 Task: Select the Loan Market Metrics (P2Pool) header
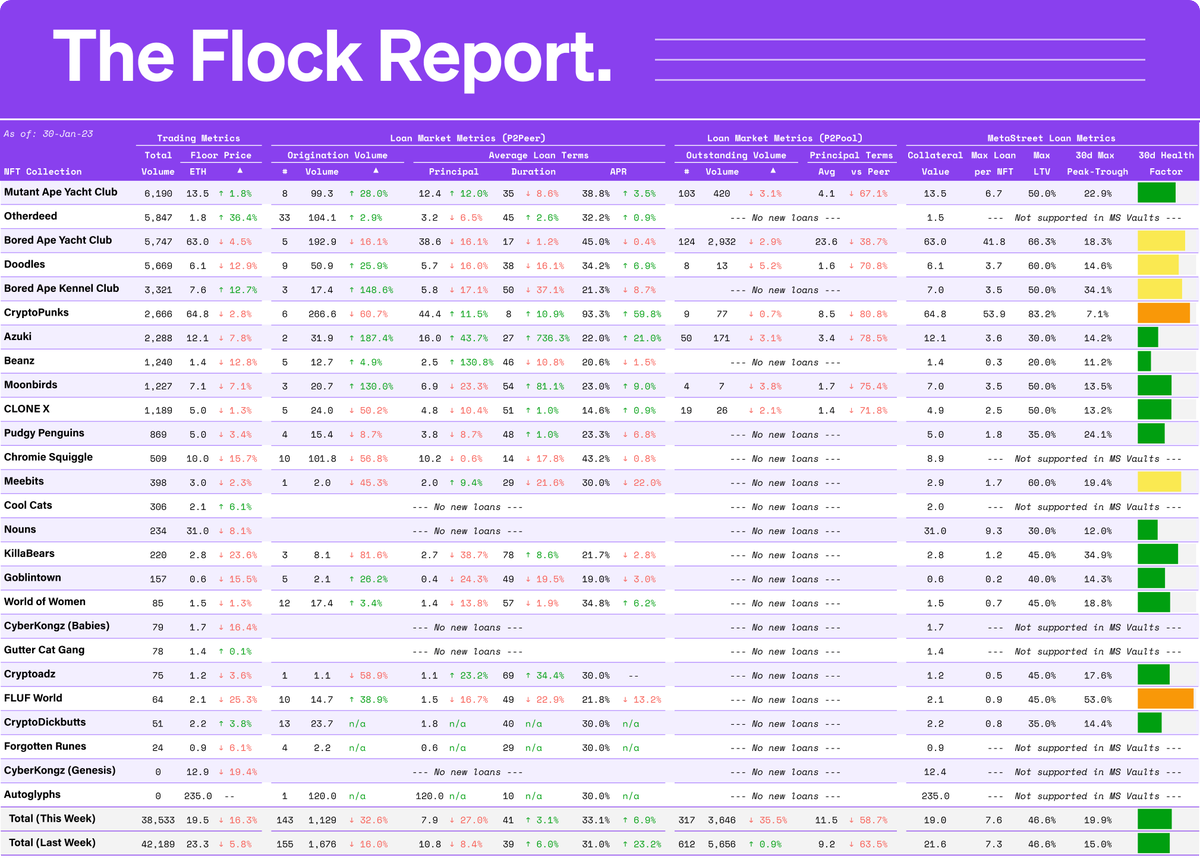click(785, 138)
